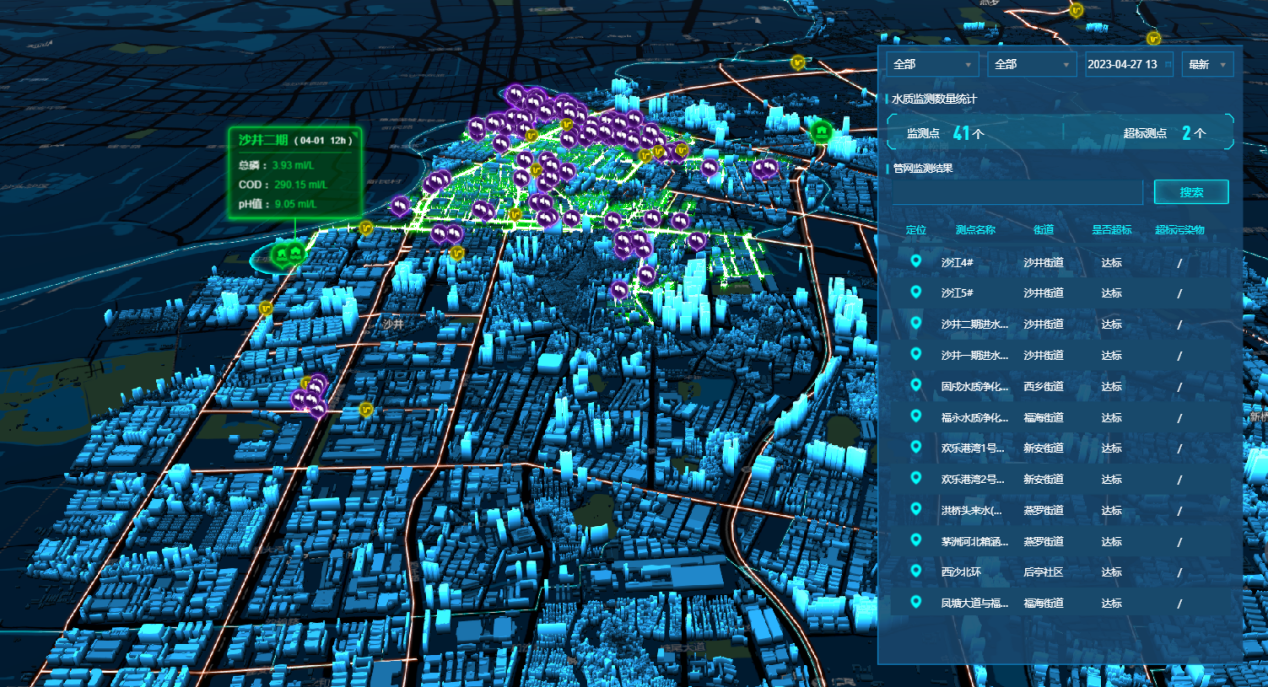
Task: Open the 最新 dropdown
Action: [x=1207, y=64]
